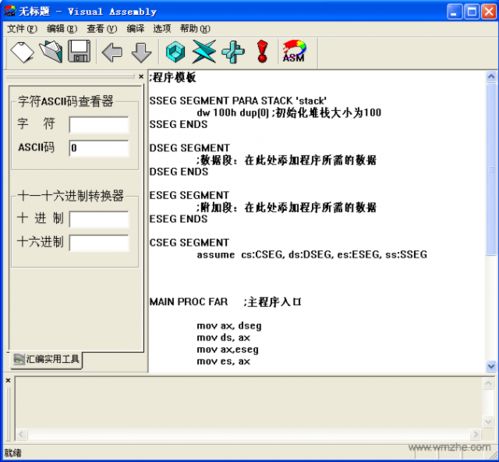Viewport: 499px width, 462px height.
Task: Close the left tools side panel
Action: [141, 77]
